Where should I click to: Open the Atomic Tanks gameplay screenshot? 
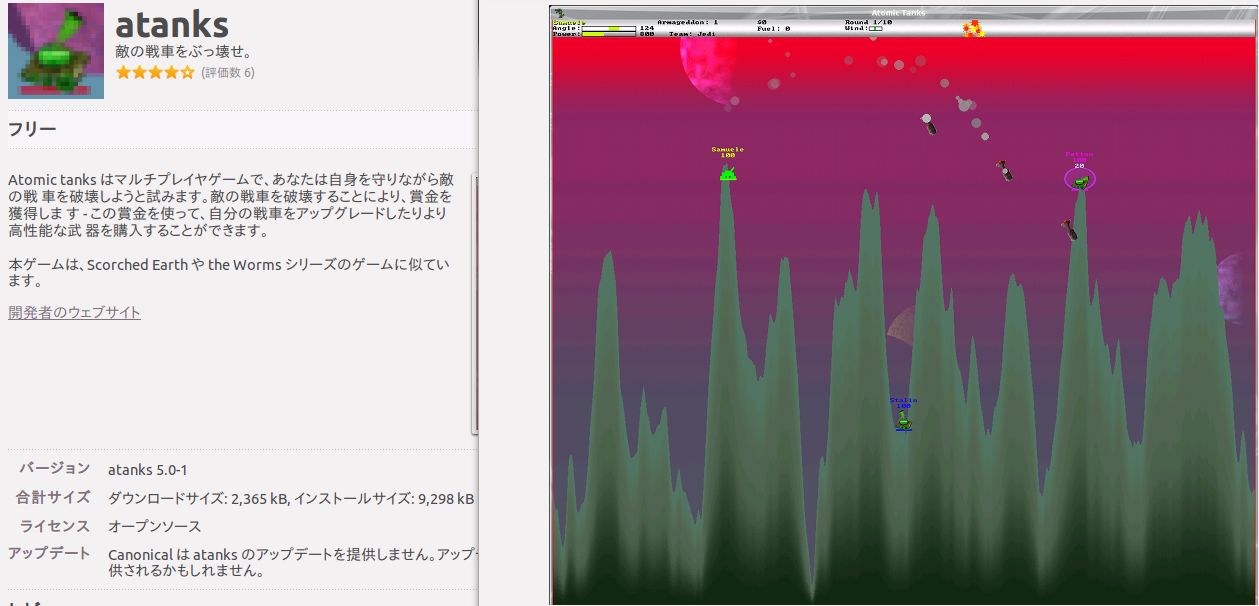coord(904,304)
